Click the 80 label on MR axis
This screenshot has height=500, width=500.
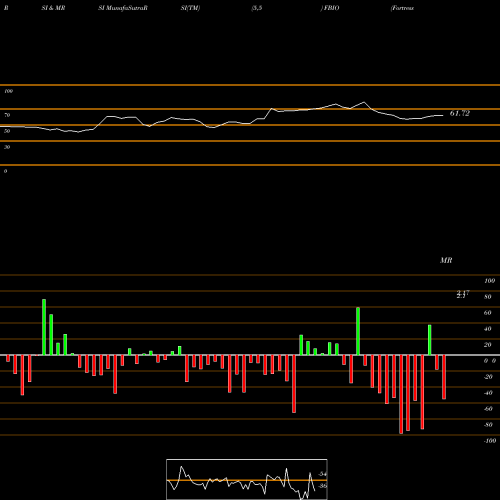[x=488, y=297]
